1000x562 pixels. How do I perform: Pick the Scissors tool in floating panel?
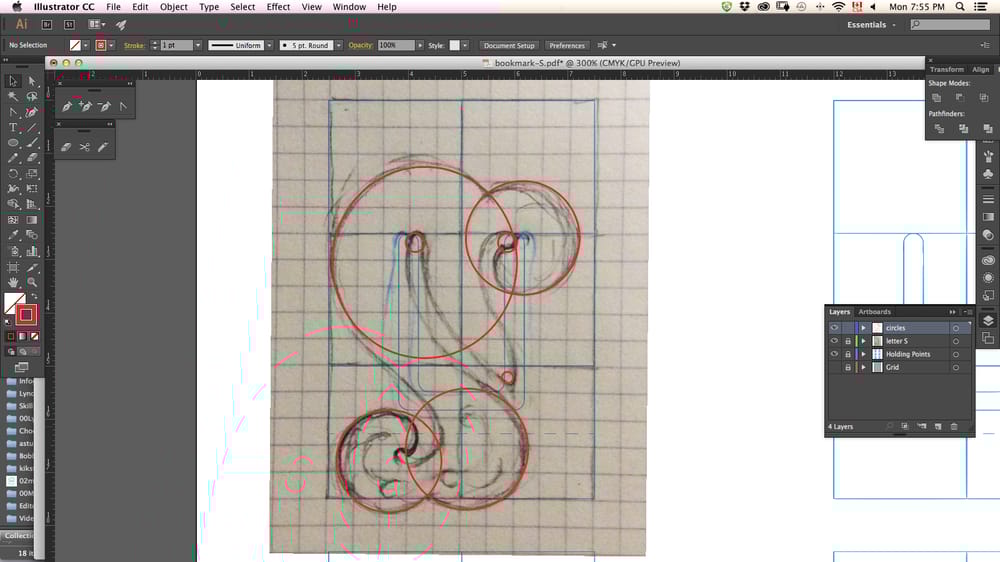point(85,147)
